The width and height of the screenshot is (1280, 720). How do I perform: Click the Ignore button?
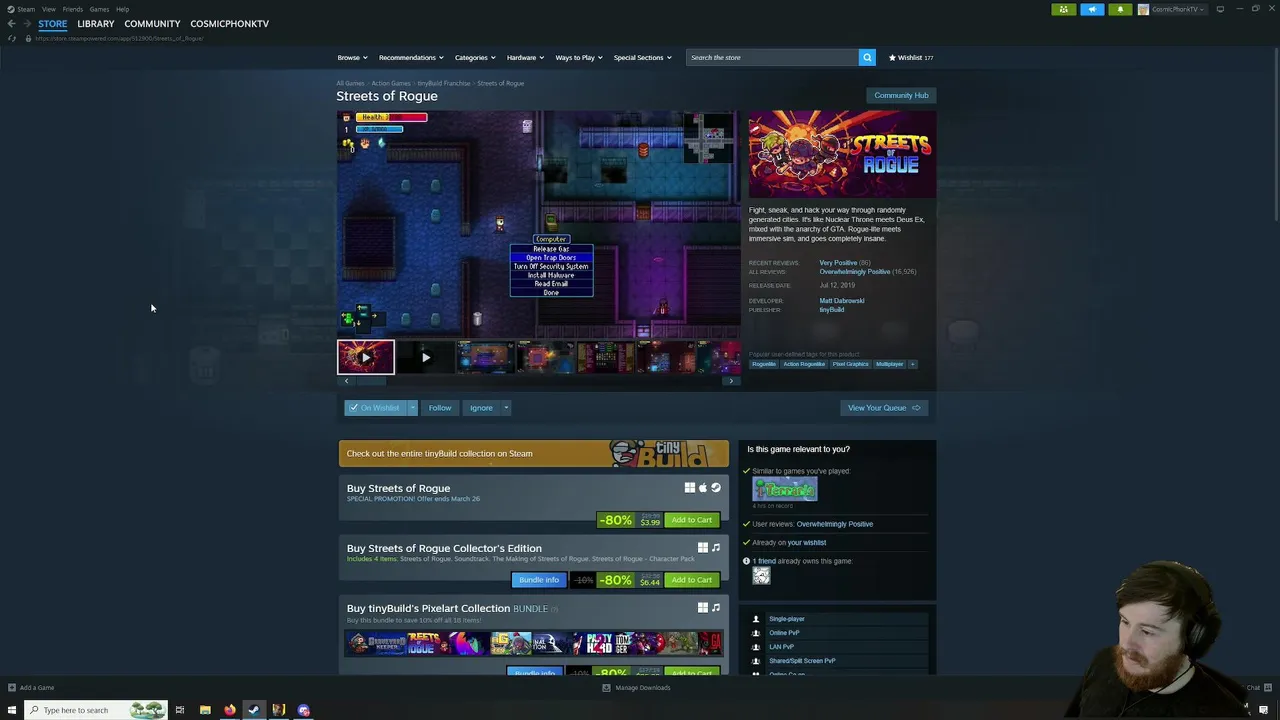click(x=481, y=408)
